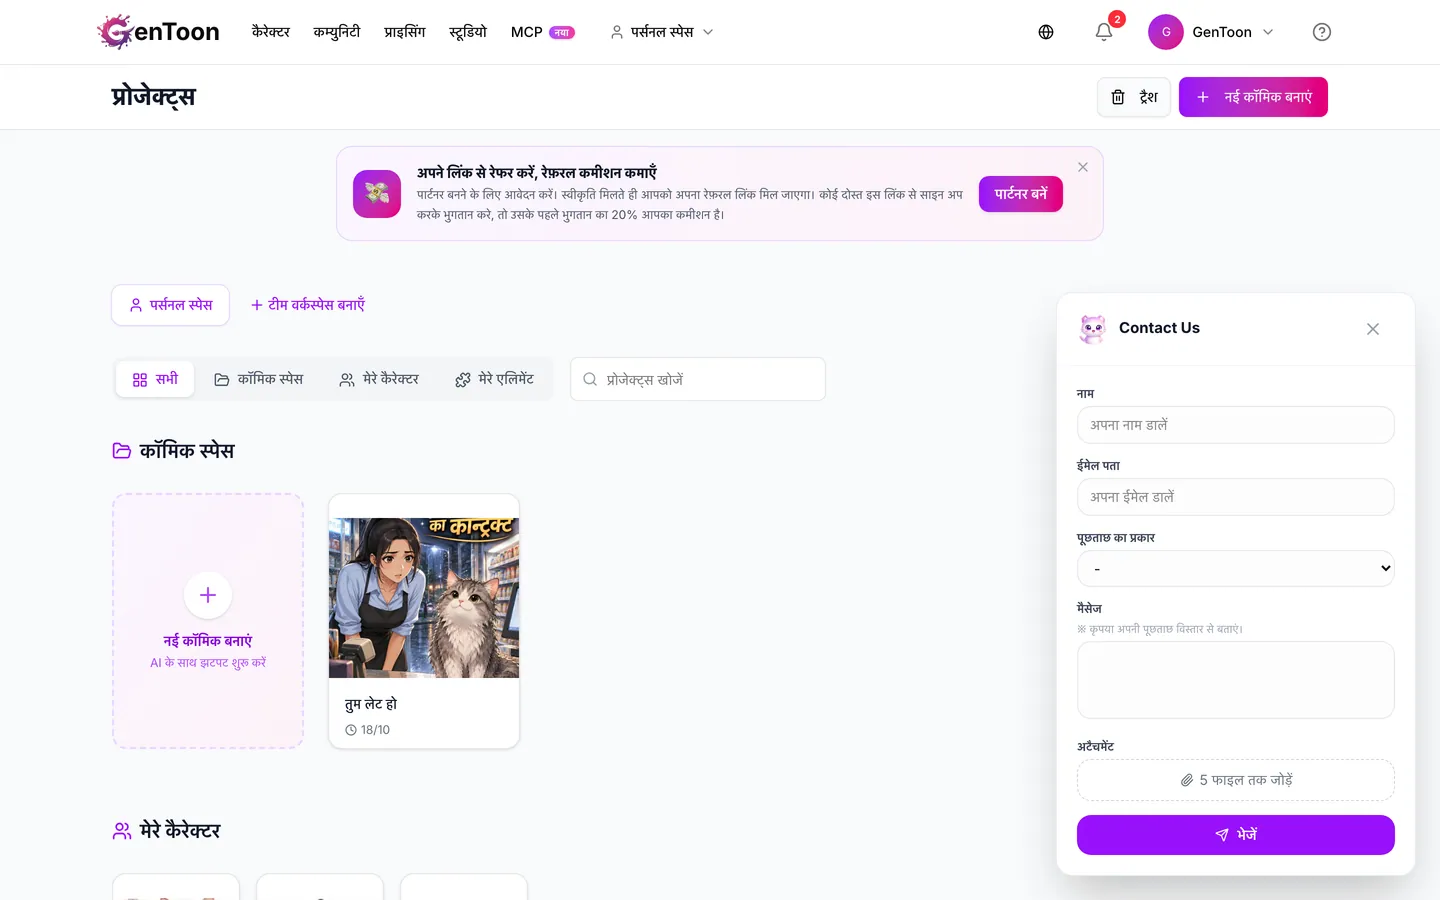Open notifications bell with 2 alerts
1440x900 pixels.
point(1104,32)
